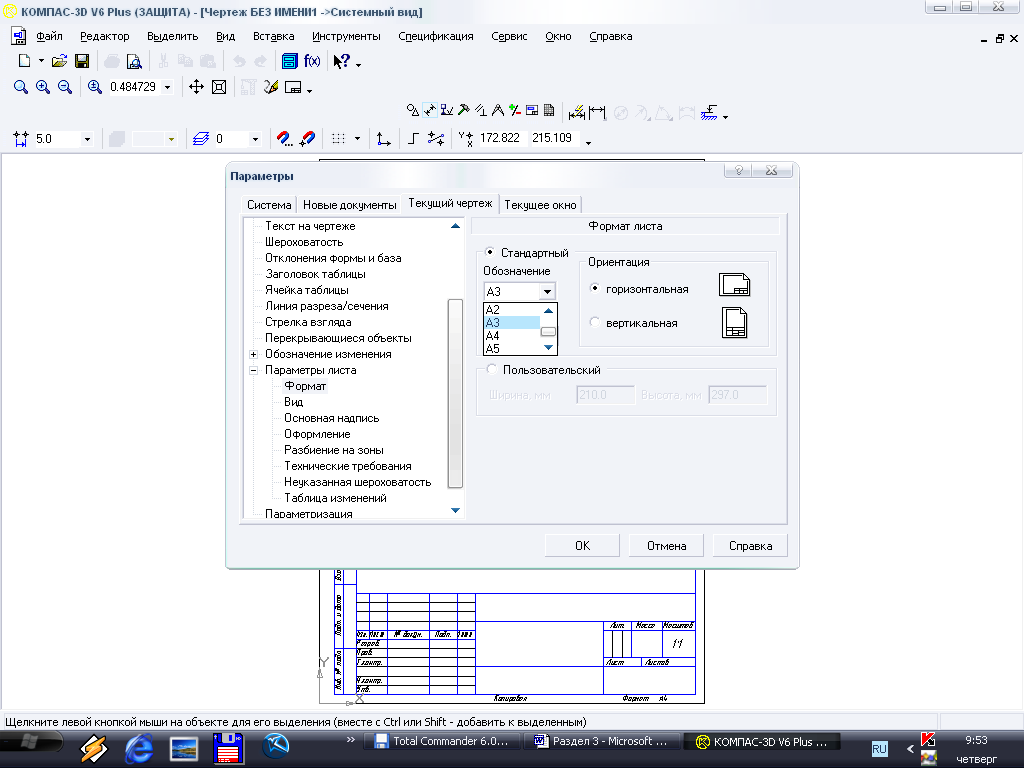Screen dimensions: 1024x768
Task: Switch to the Текущее окно tab
Action: click(540, 205)
